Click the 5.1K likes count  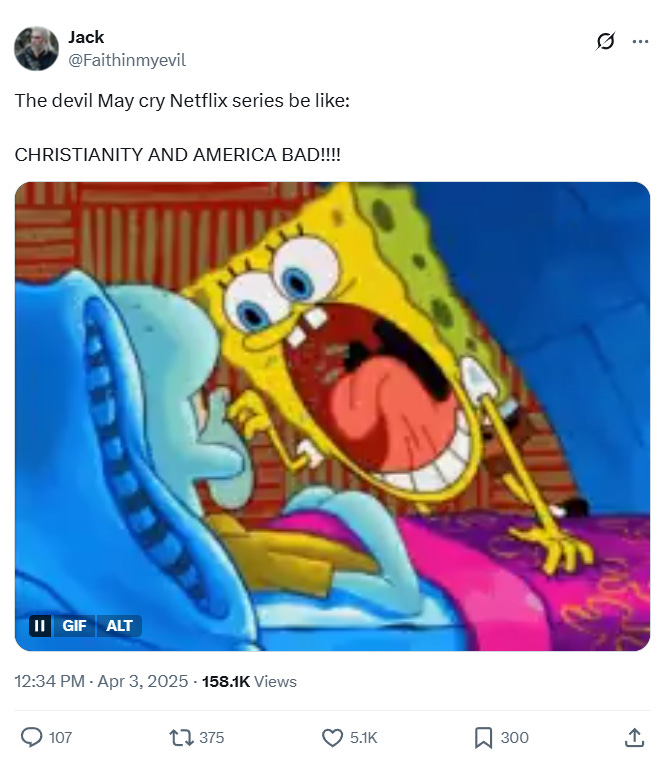click(x=364, y=738)
